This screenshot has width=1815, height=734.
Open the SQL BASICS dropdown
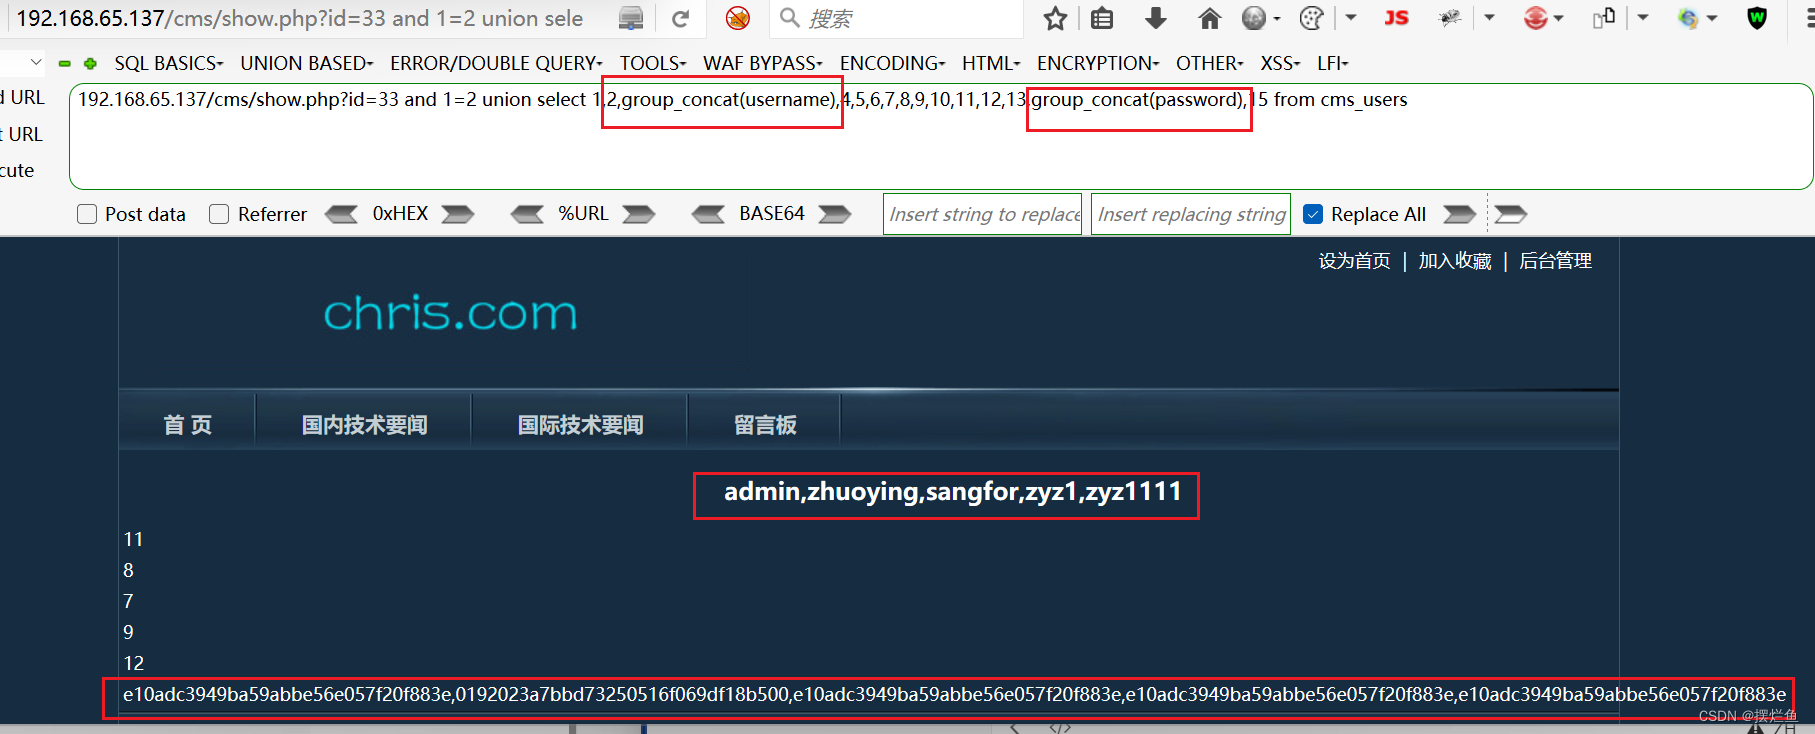[168, 63]
